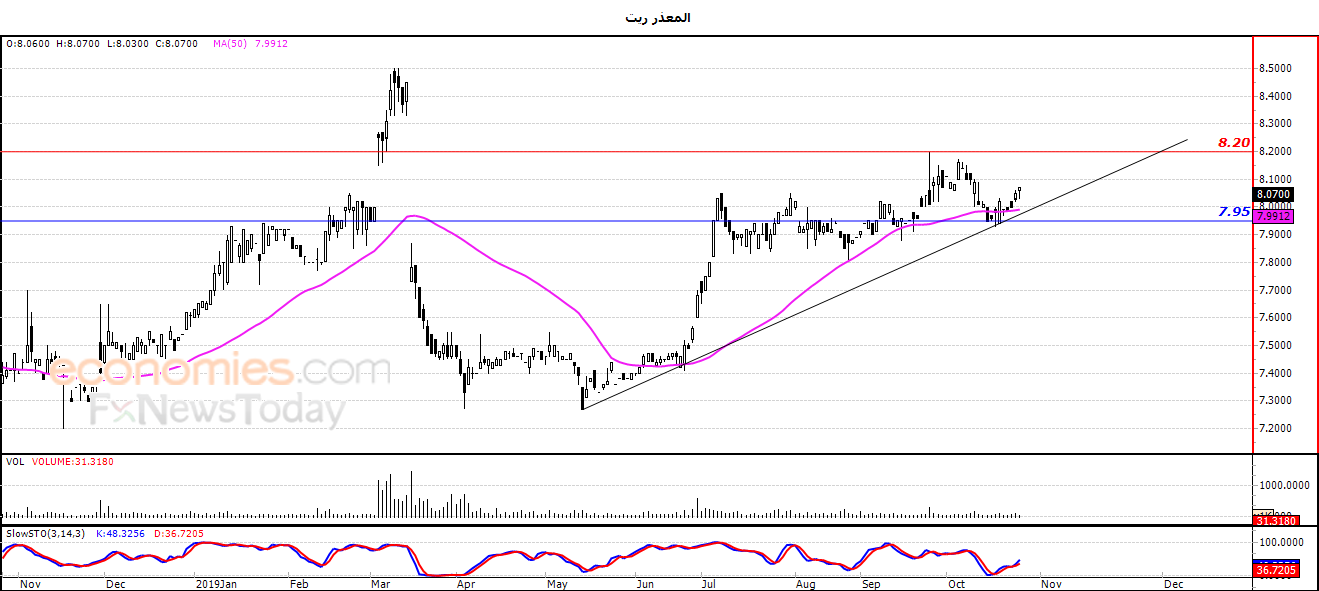Click the red "8.20" resistance level label
The image size is (1319, 591).
point(1234,143)
